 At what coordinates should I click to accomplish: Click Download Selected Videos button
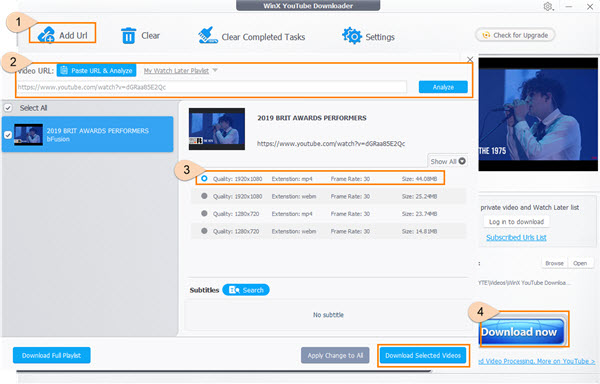pos(423,355)
